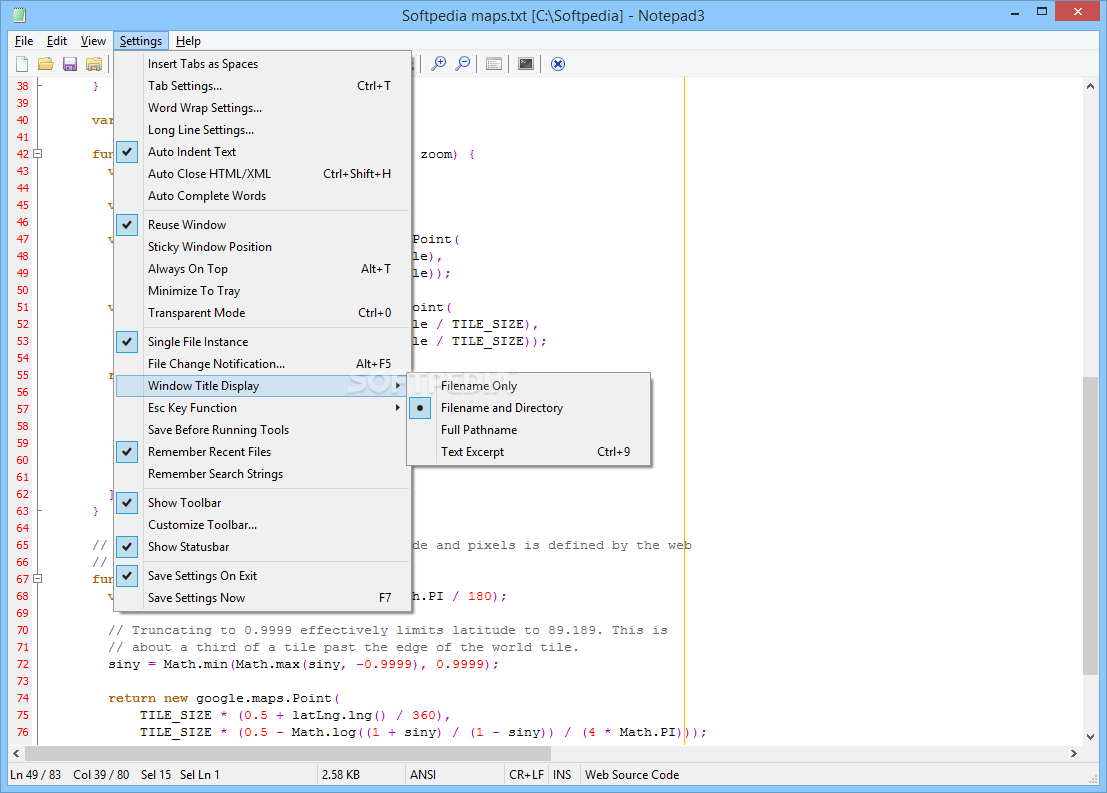Viewport: 1107px width, 793px height.
Task: Click Save Settings Now
Action: click(x=262, y=598)
